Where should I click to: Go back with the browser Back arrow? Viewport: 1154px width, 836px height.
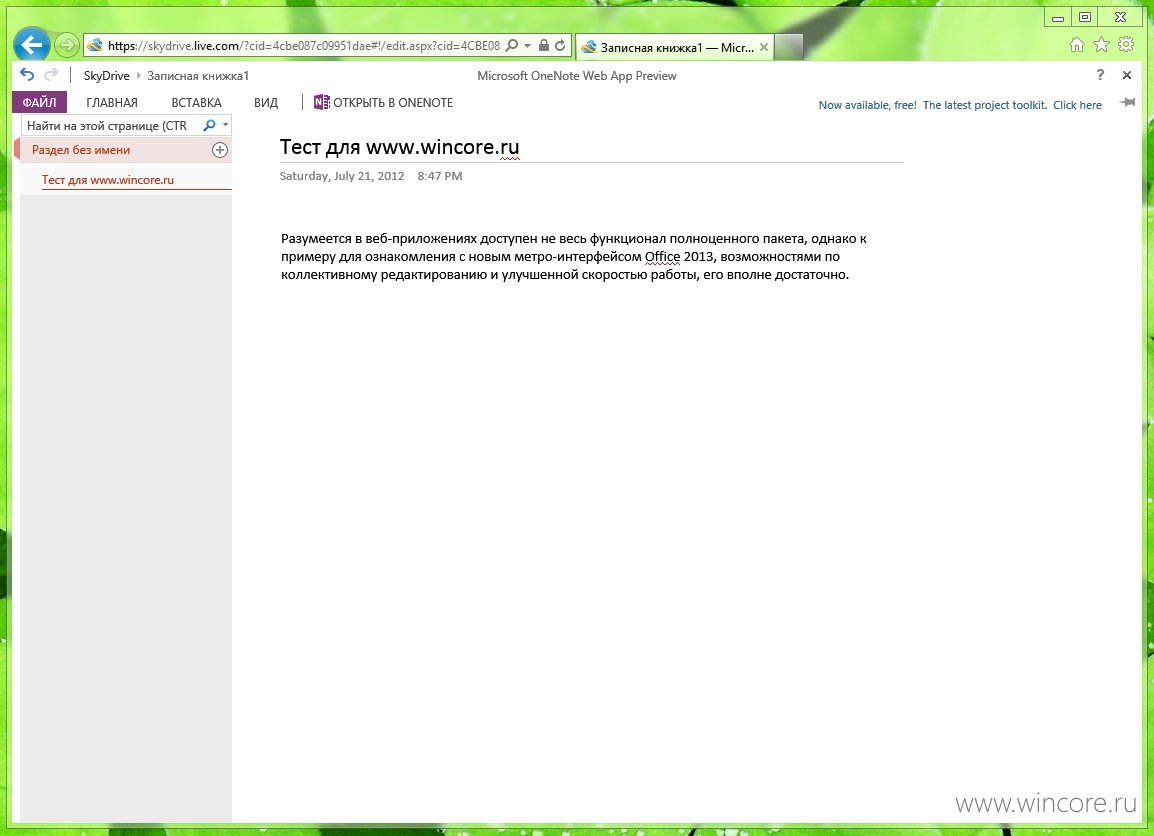(x=32, y=46)
